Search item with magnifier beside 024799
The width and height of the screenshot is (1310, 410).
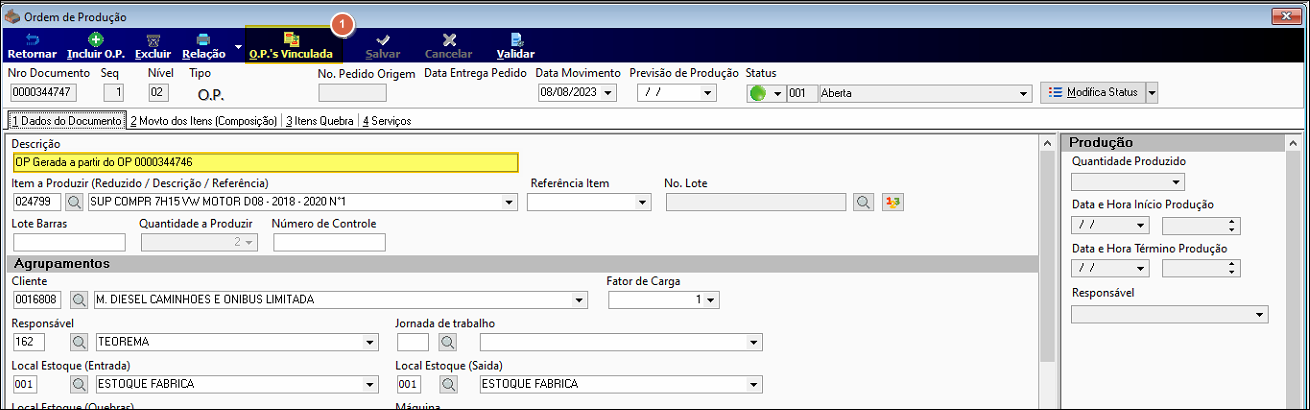tap(75, 202)
